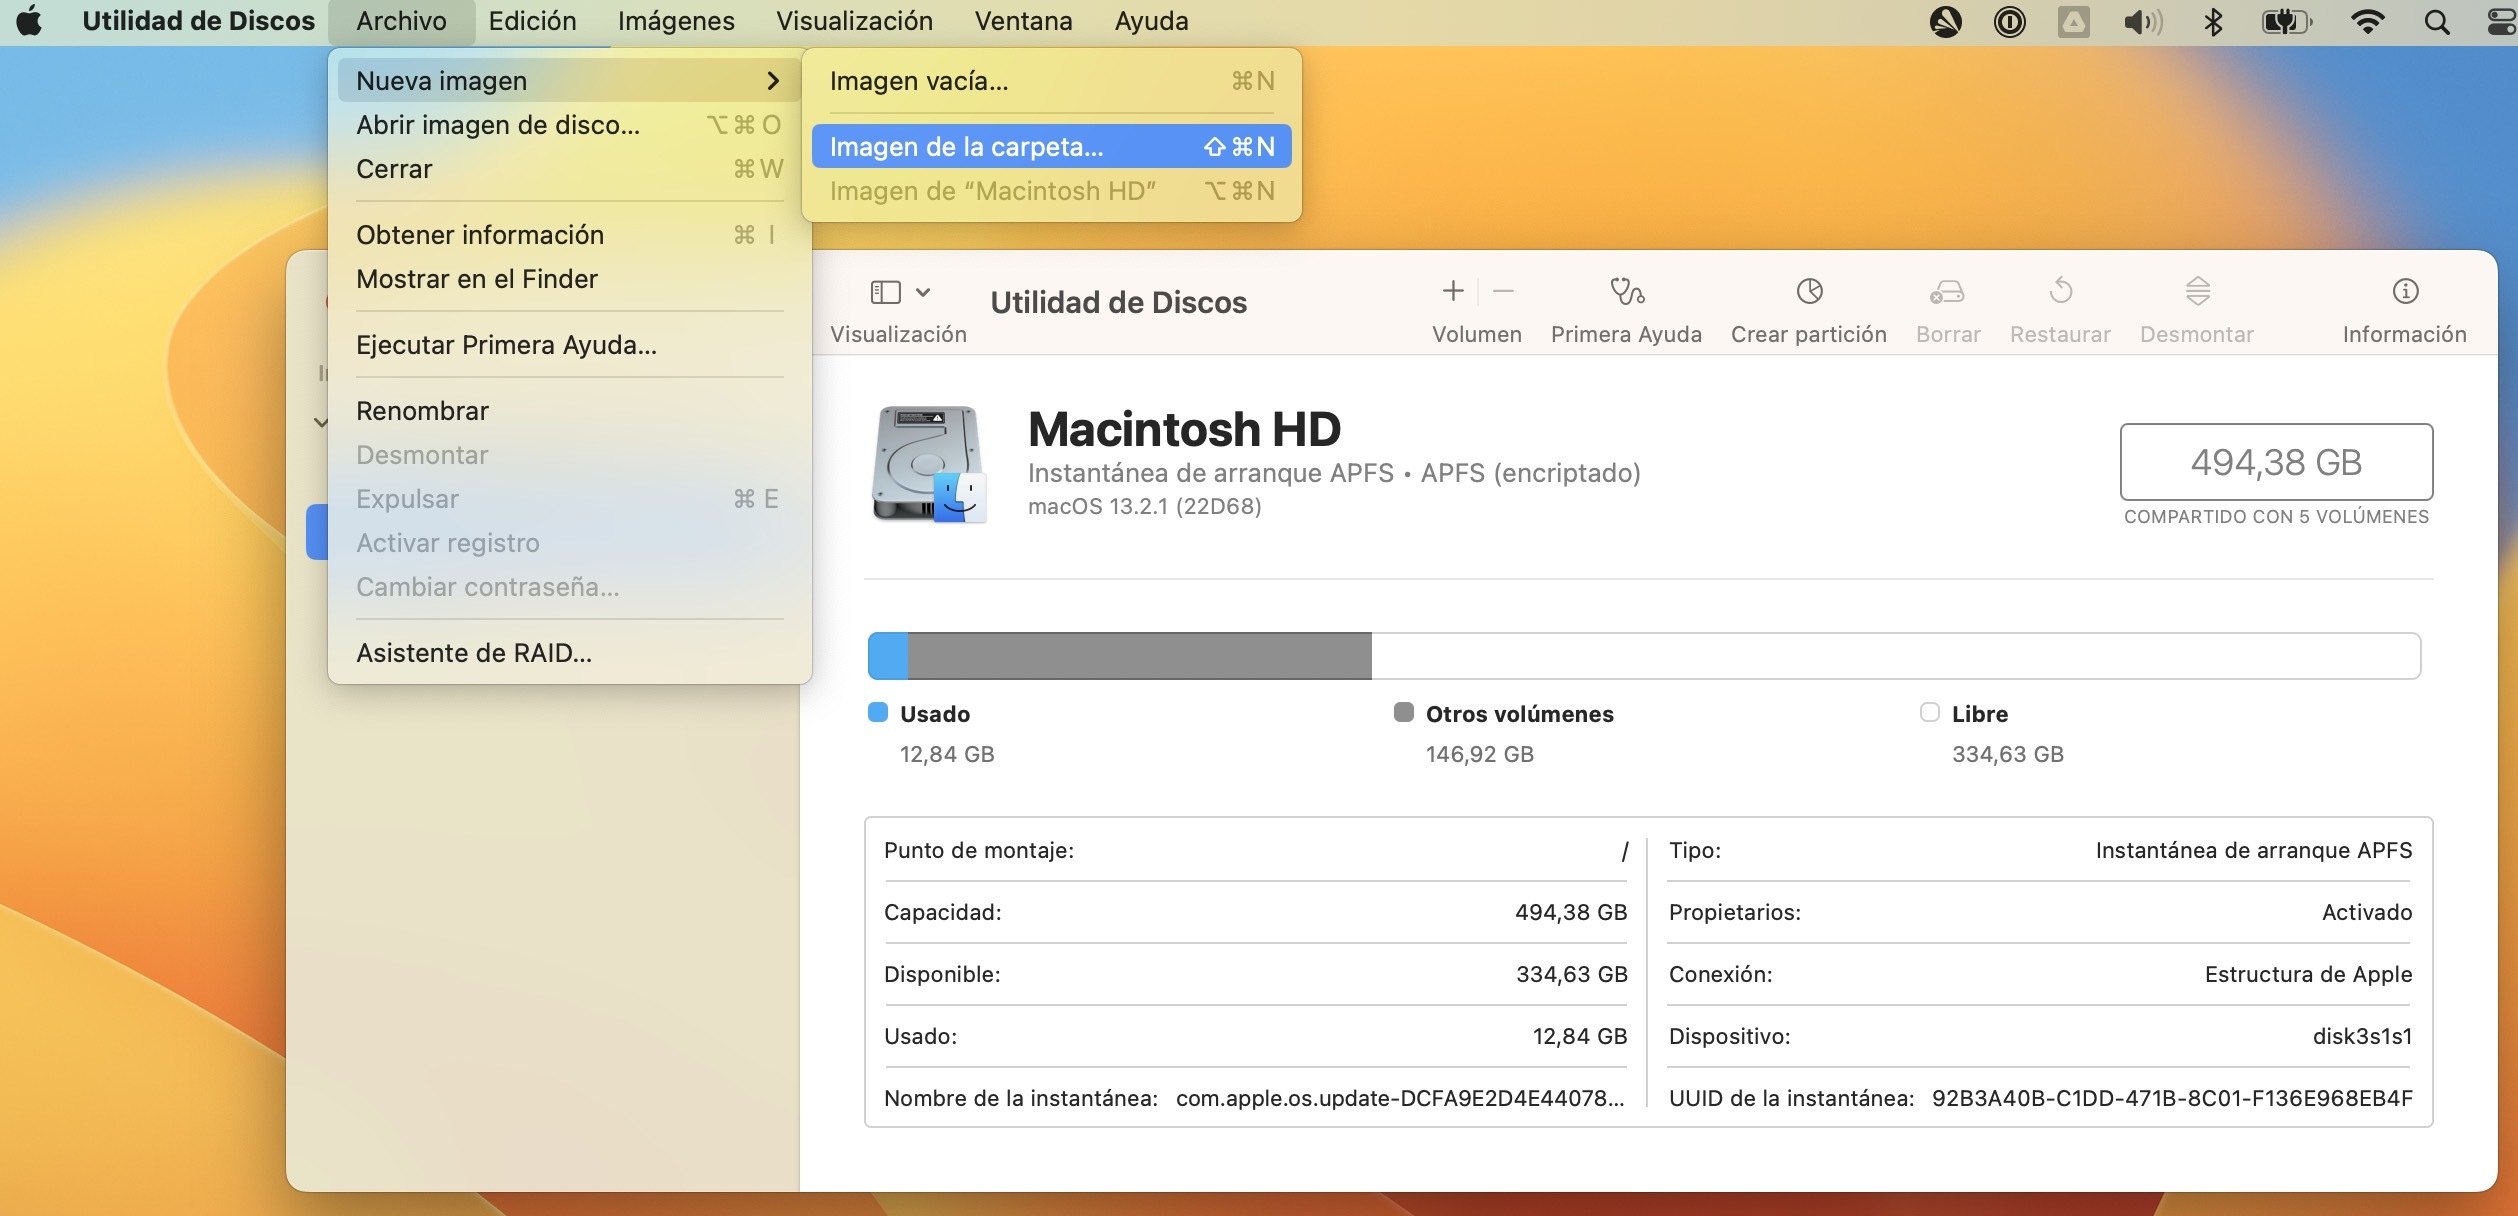This screenshot has height=1216, width=2518.
Task: Click the Instantánea de arranque APFS Tipo value
Action: click(2254, 850)
